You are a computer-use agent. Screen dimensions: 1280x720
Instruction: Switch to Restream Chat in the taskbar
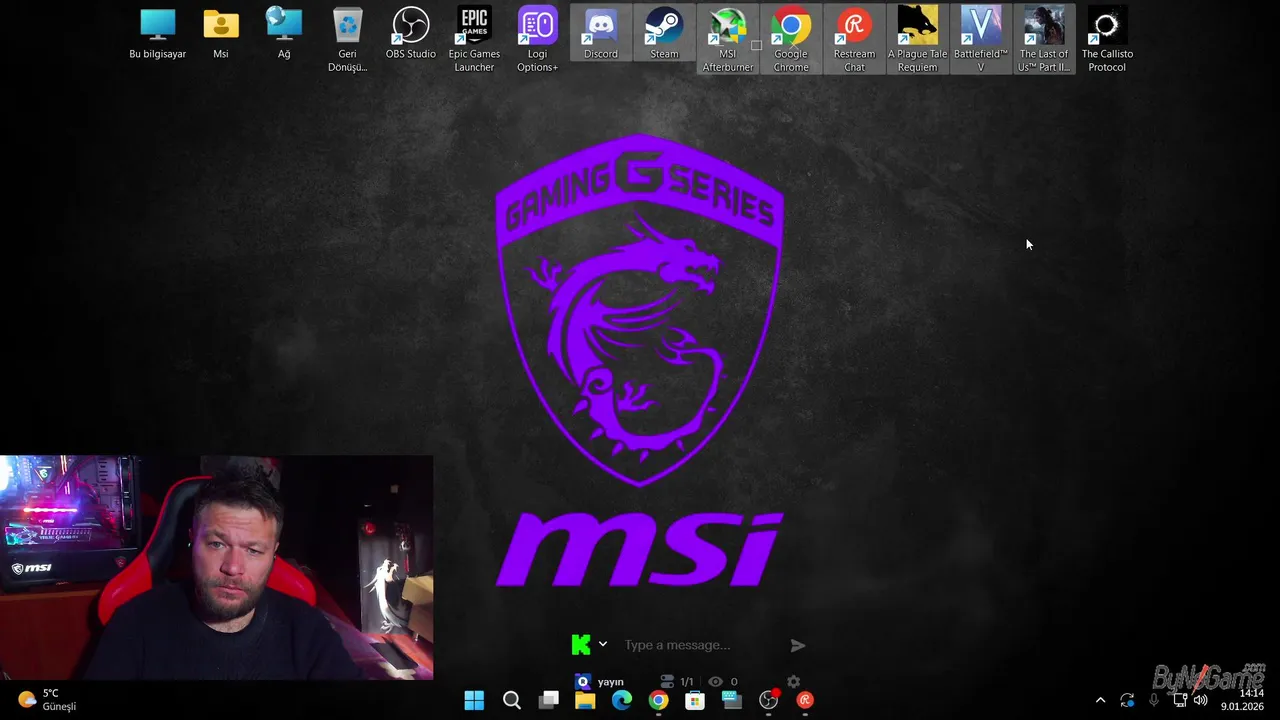coord(805,700)
